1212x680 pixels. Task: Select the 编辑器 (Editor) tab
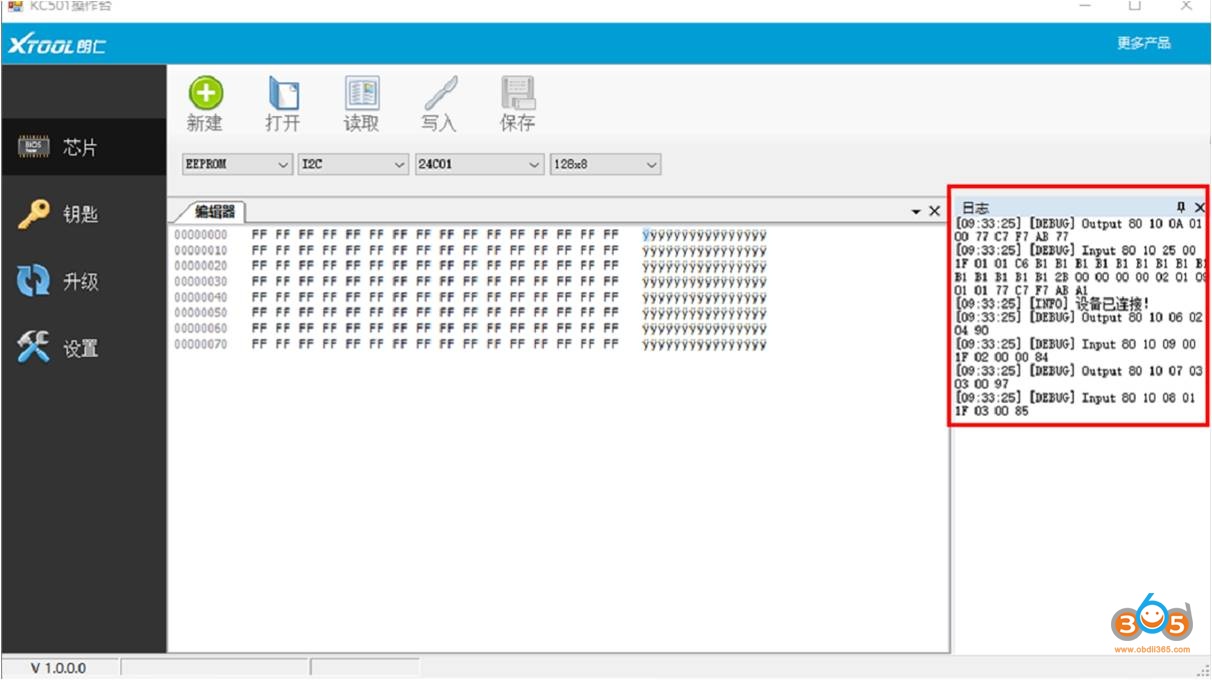click(x=214, y=212)
